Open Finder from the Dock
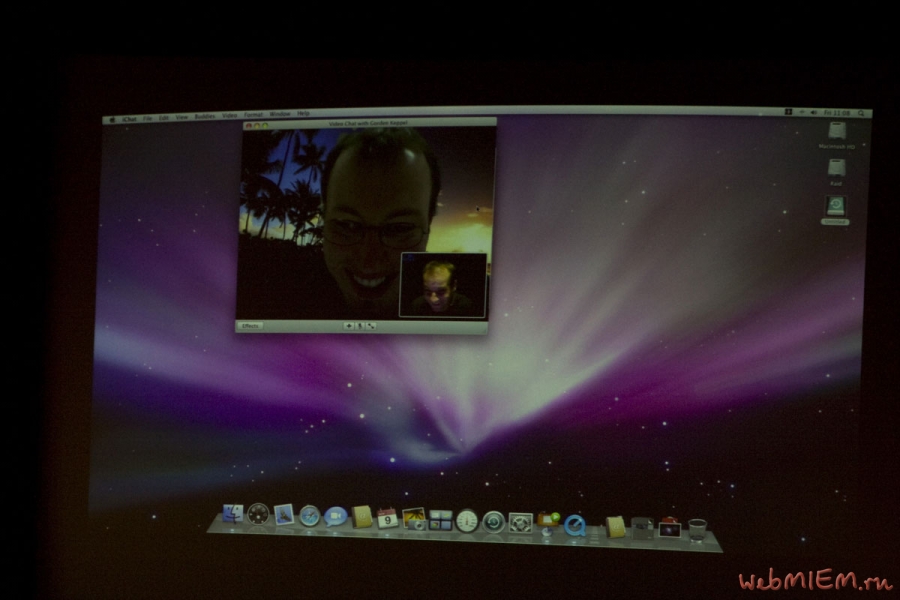900x600 pixels. click(x=232, y=514)
